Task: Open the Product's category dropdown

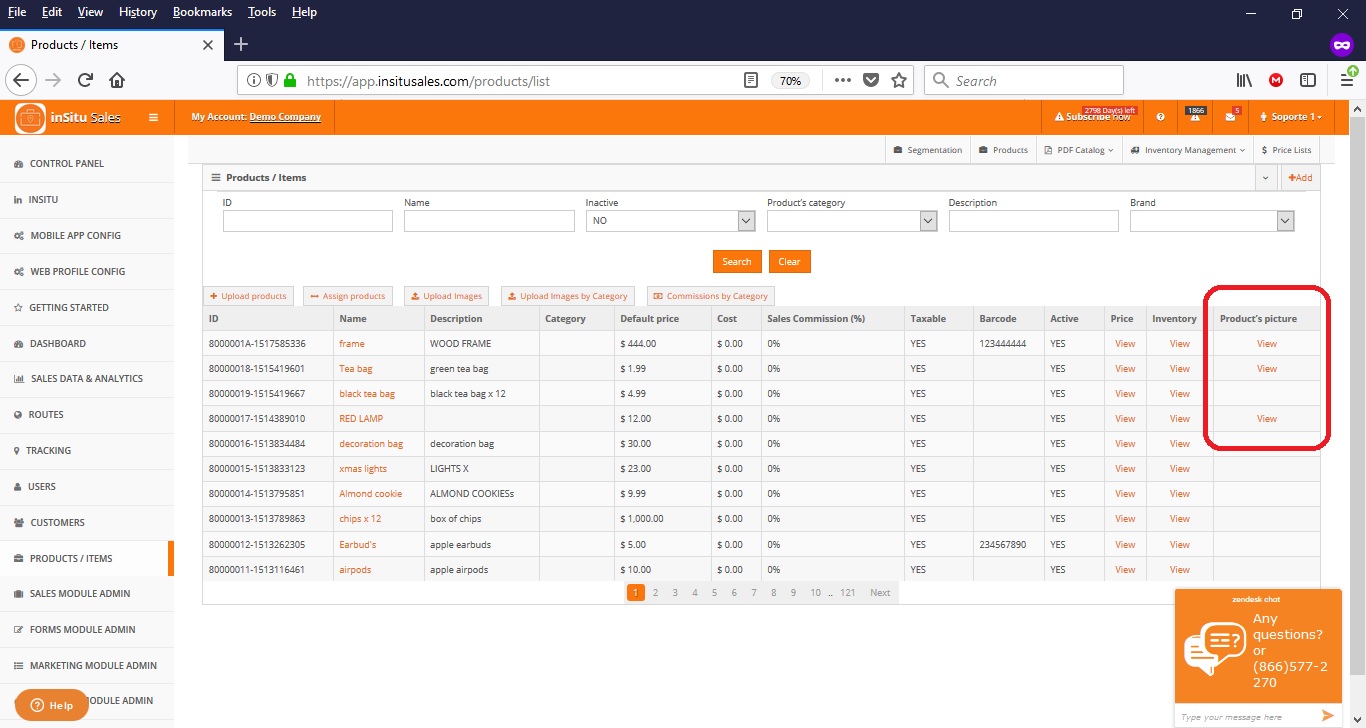Action: (927, 221)
